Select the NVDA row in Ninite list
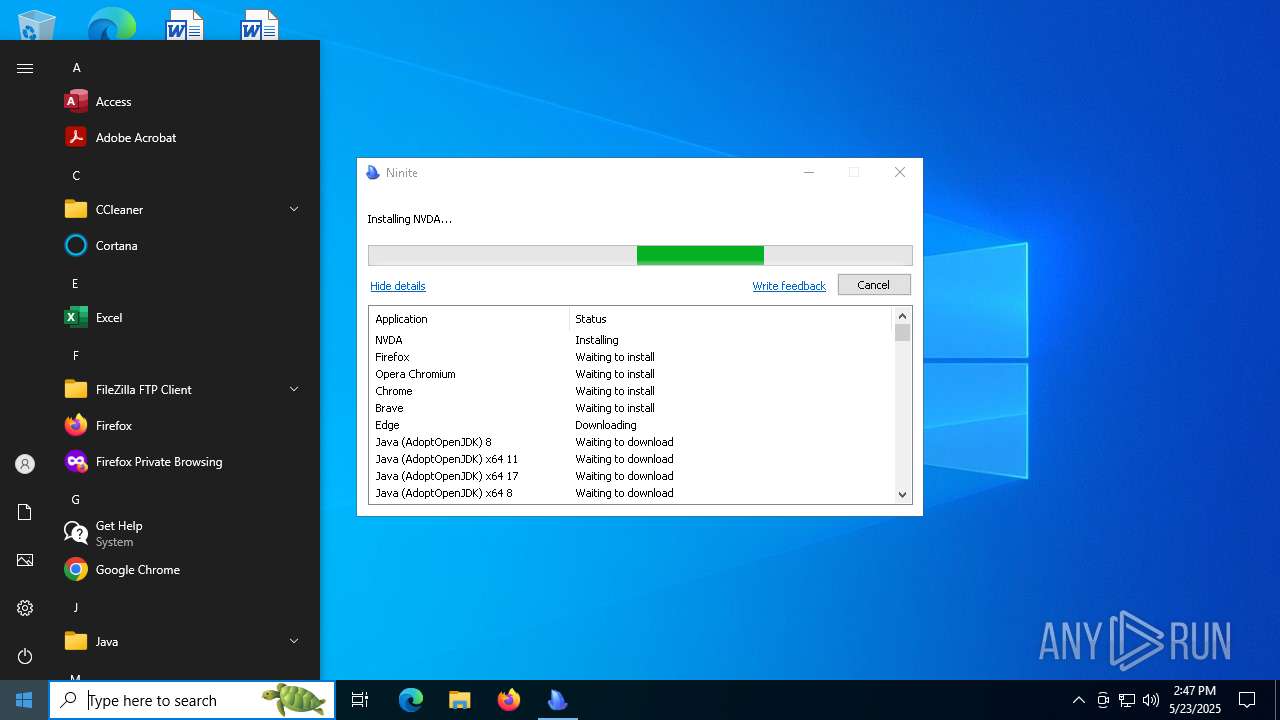Viewport: 1280px width, 720px height. [631, 340]
